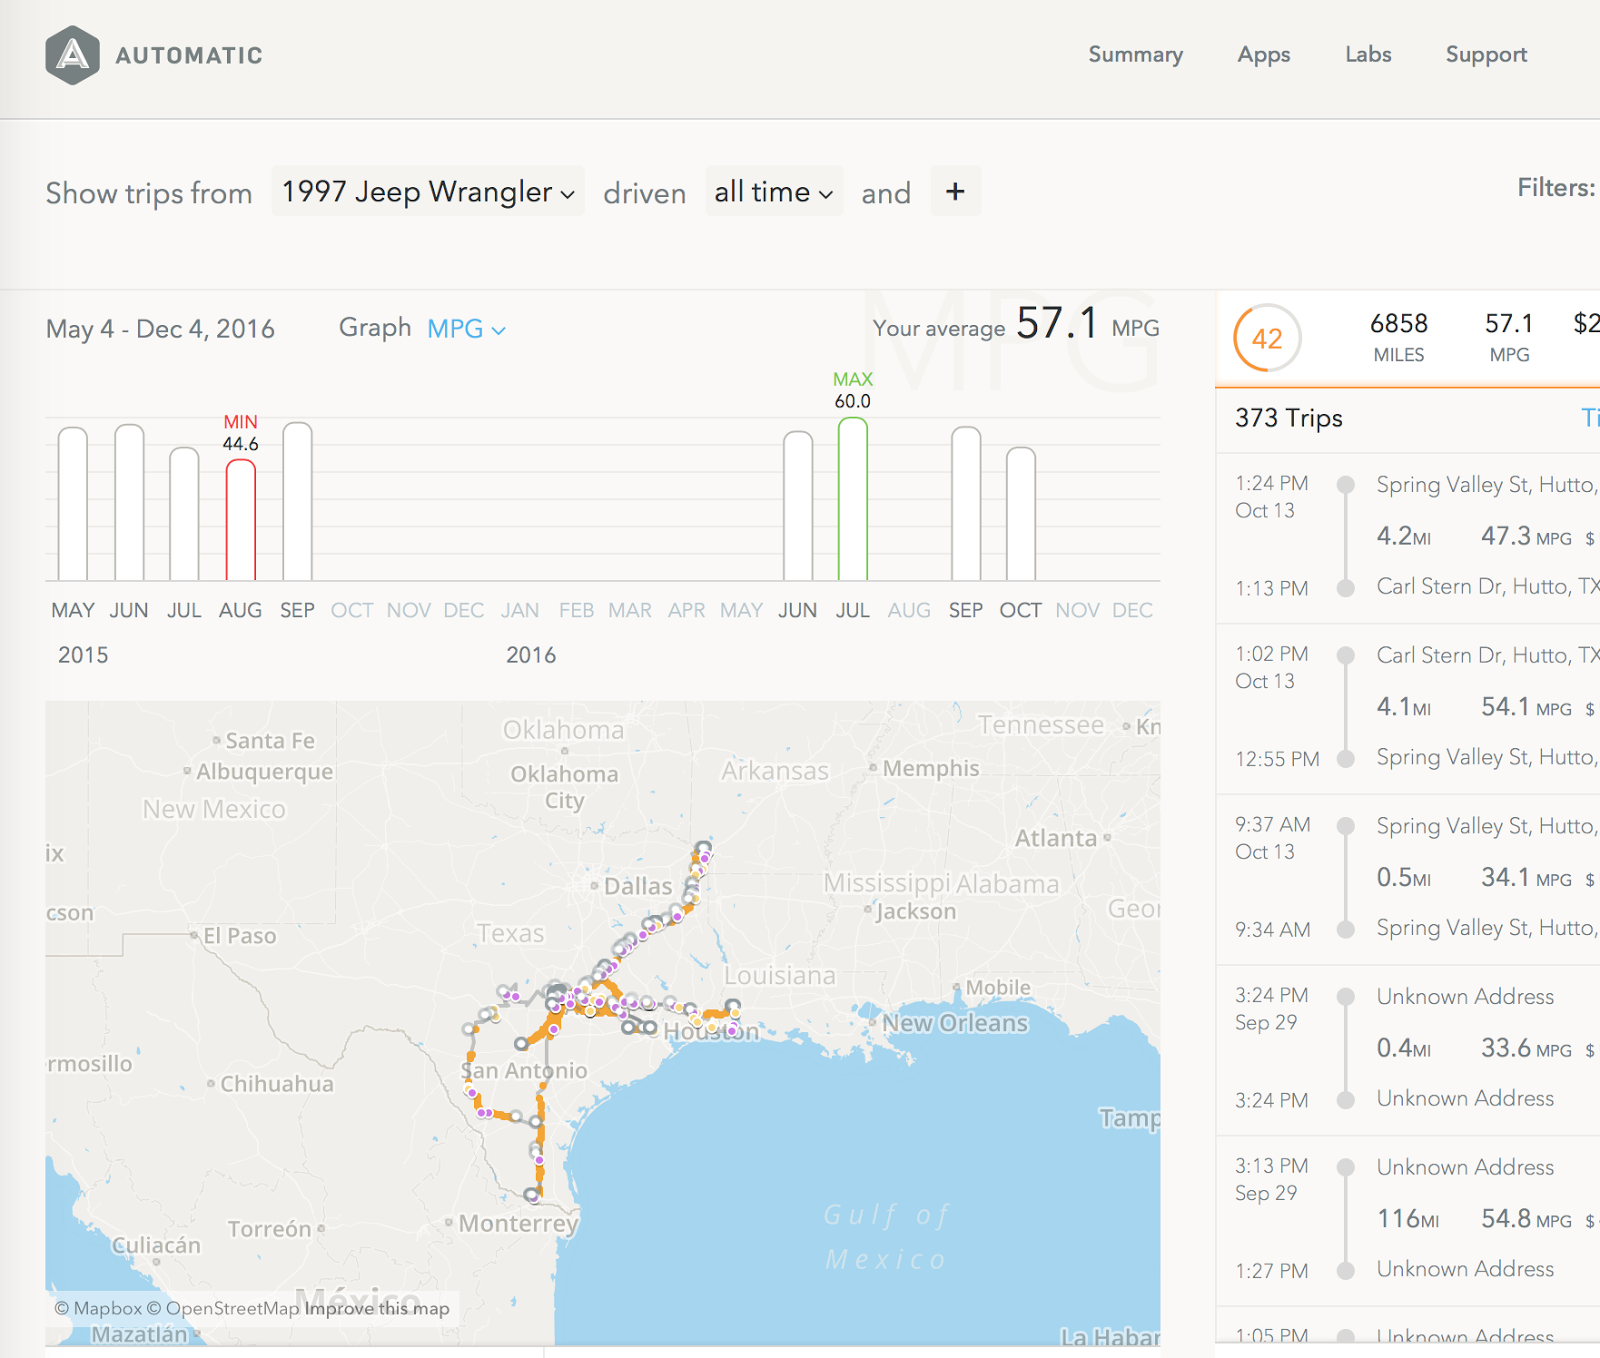Click the 54.8 MPG trip value
This screenshot has width=1600, height=1358.
1526,1219
